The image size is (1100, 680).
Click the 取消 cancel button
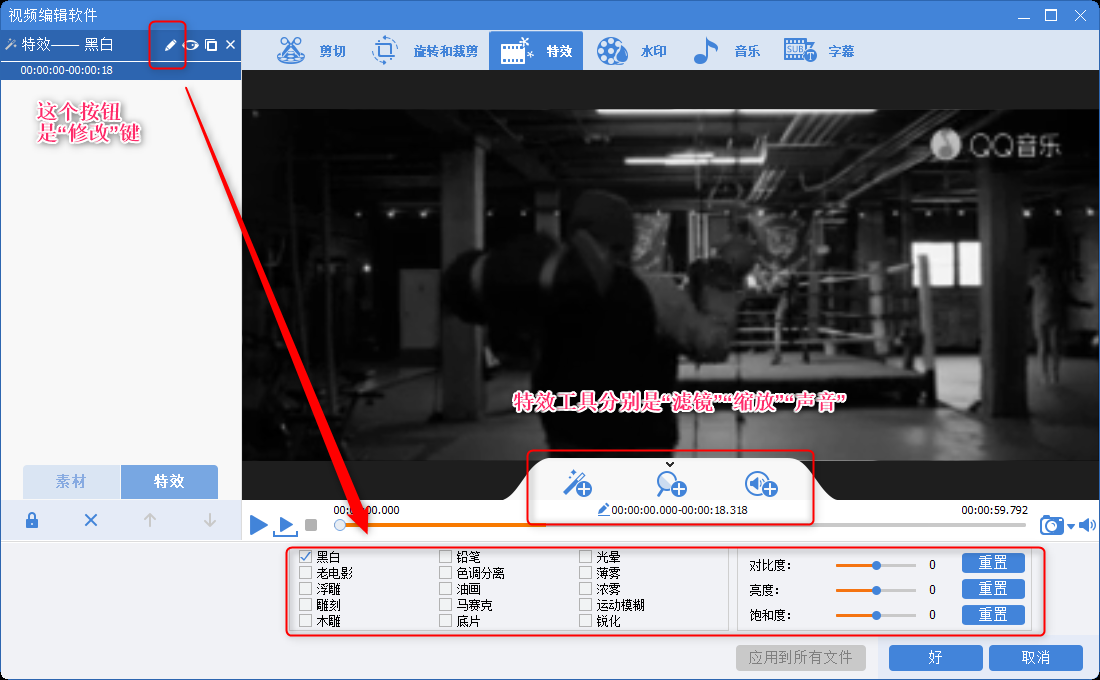(x=1035, y=658)
